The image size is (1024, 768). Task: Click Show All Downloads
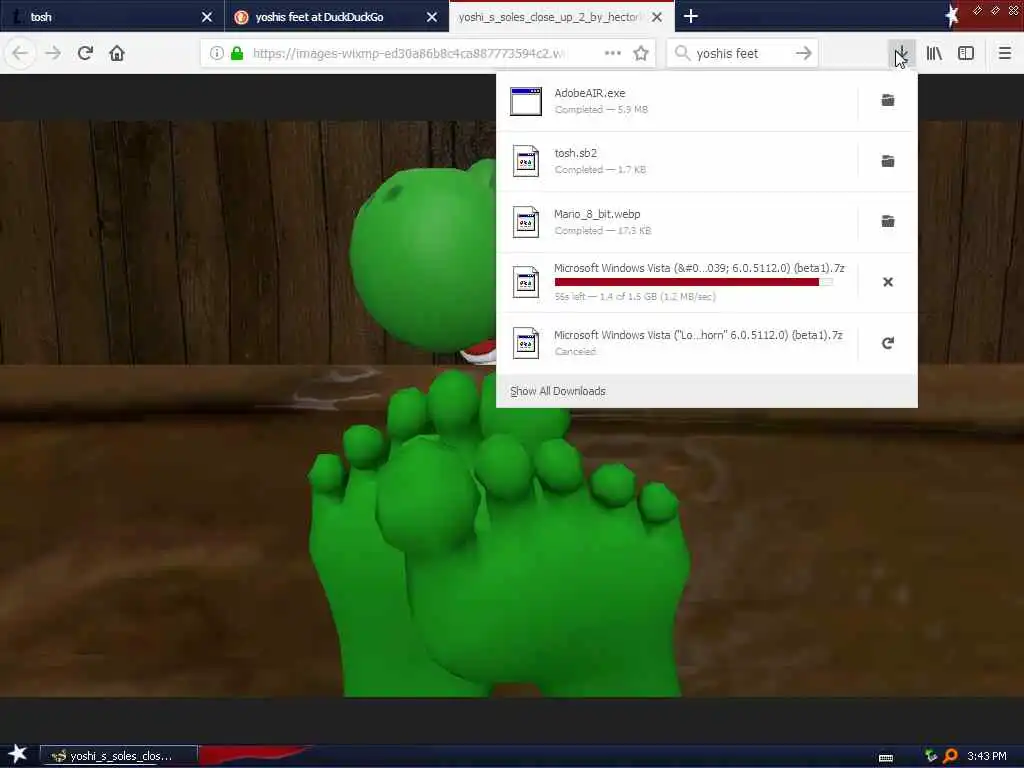coord(558,391)
